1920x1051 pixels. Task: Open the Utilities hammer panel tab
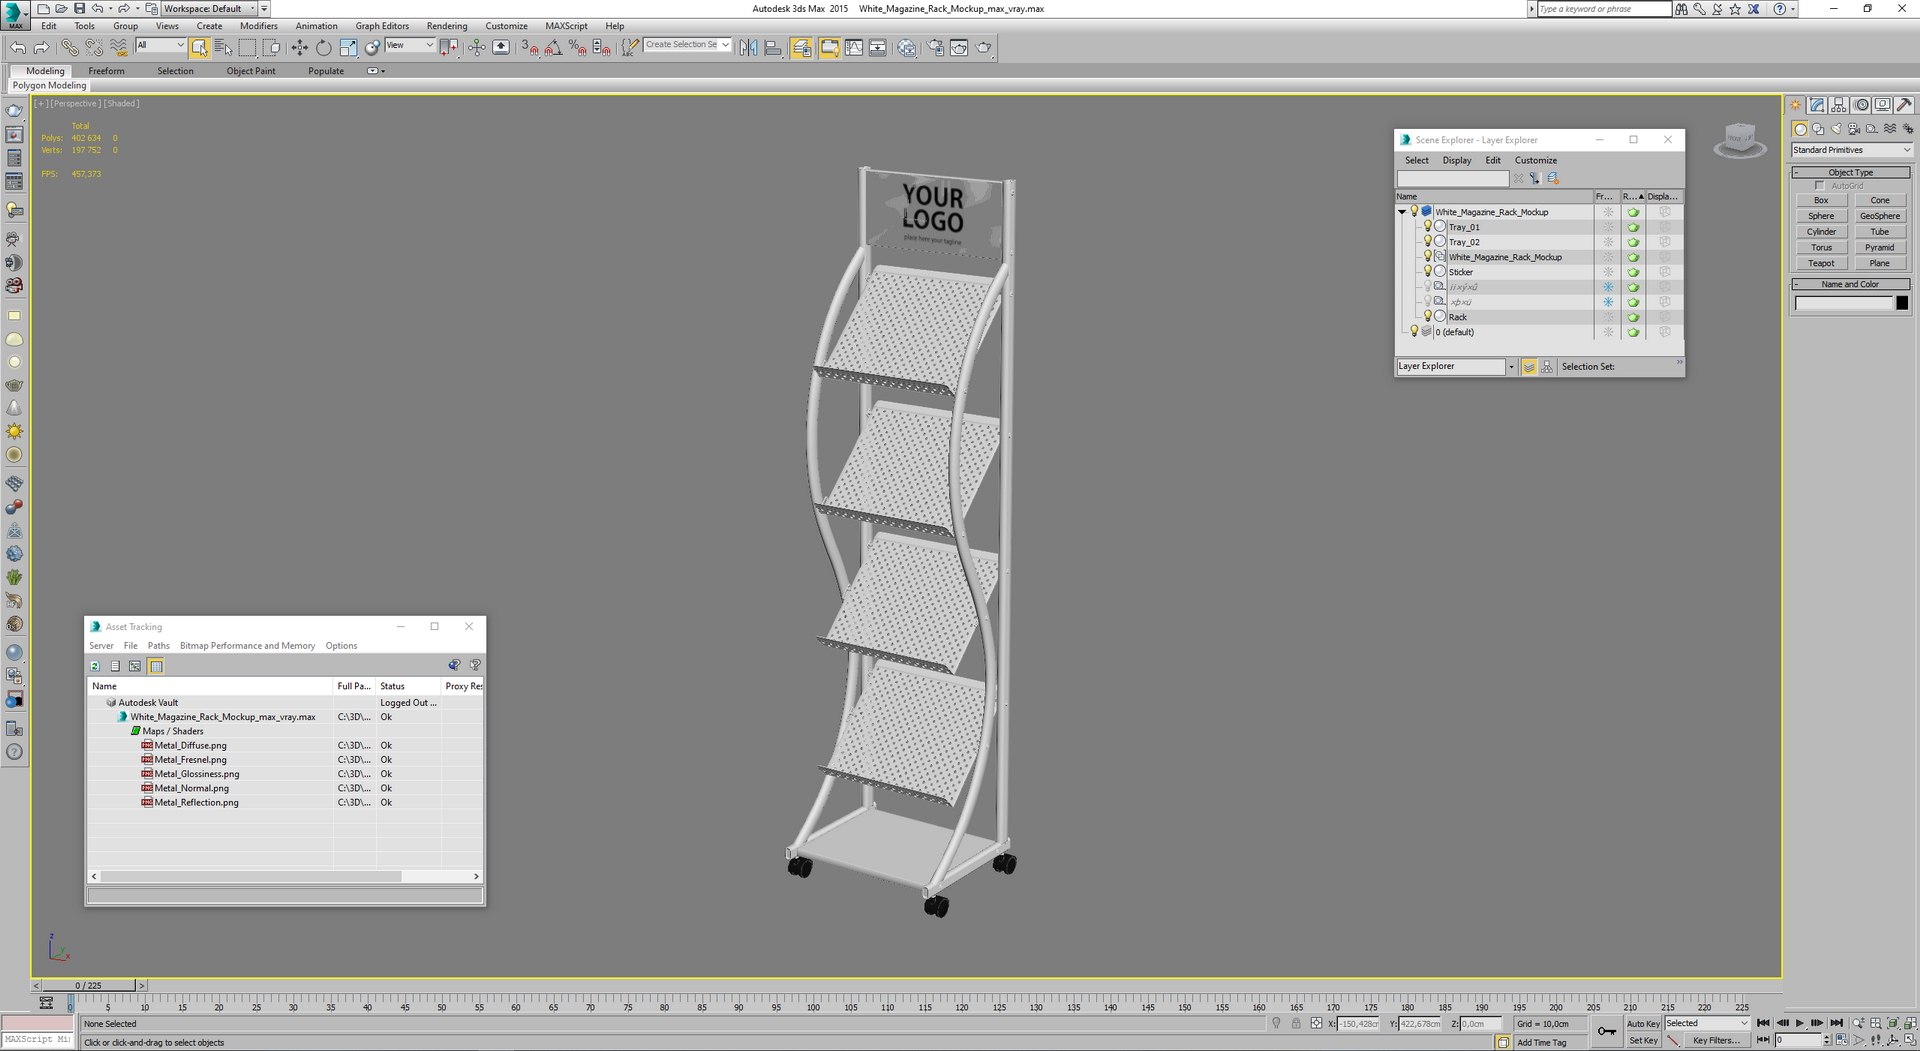(x=1904, y=105)
